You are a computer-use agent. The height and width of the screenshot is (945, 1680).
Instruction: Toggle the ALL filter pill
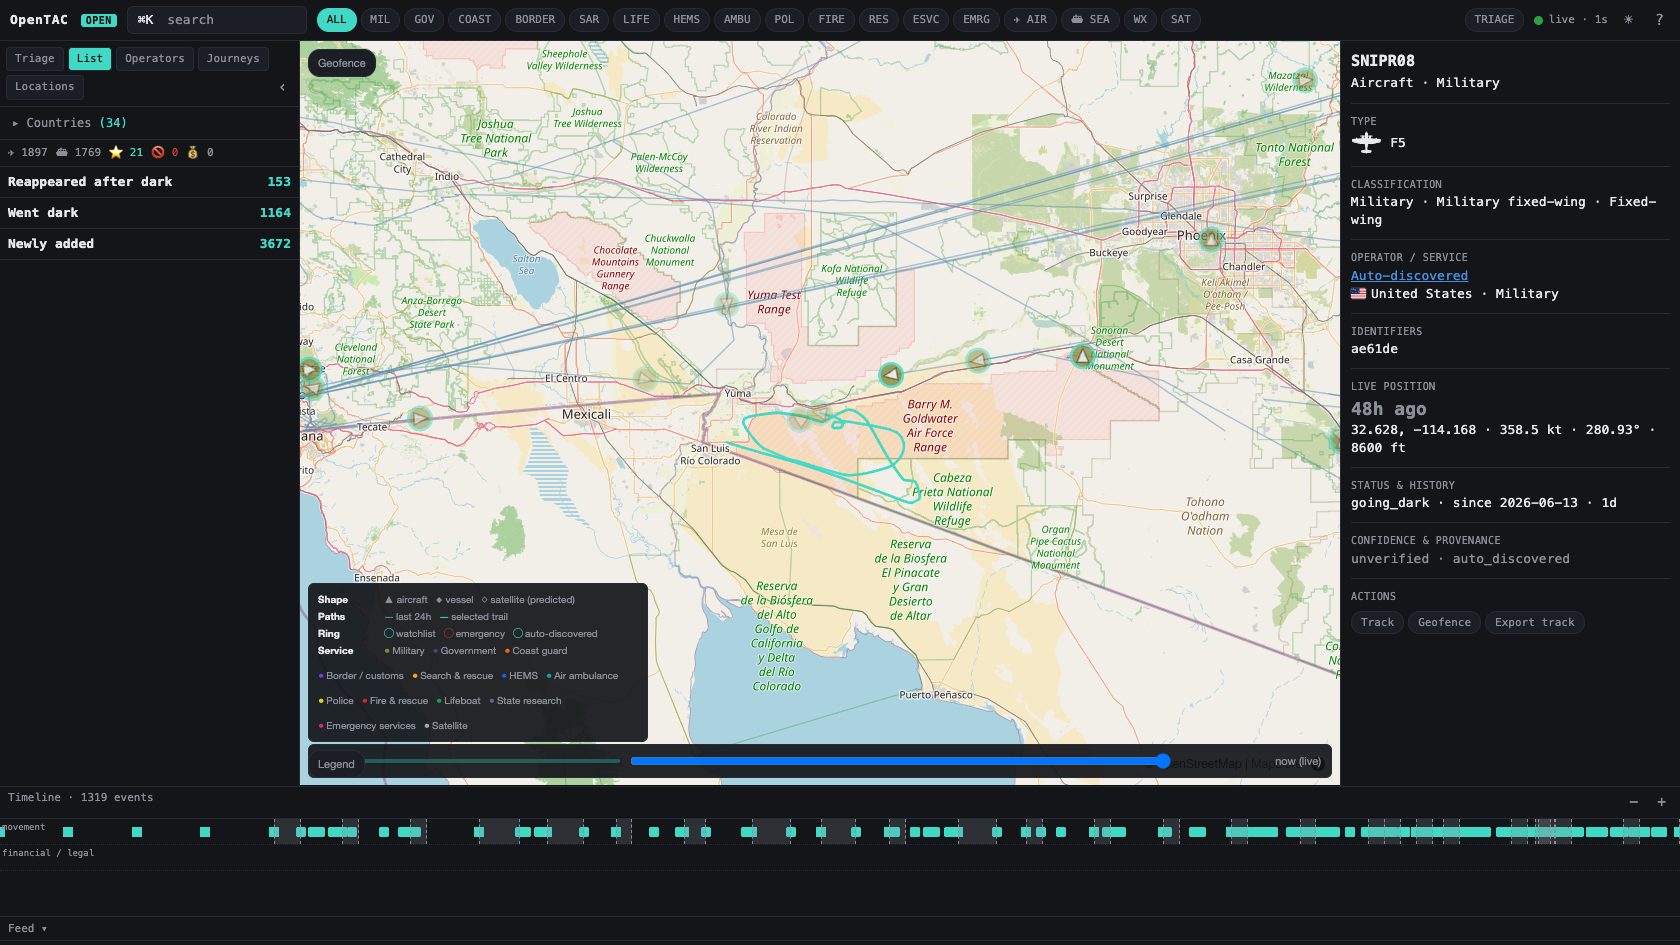click(x=336, y=19)
